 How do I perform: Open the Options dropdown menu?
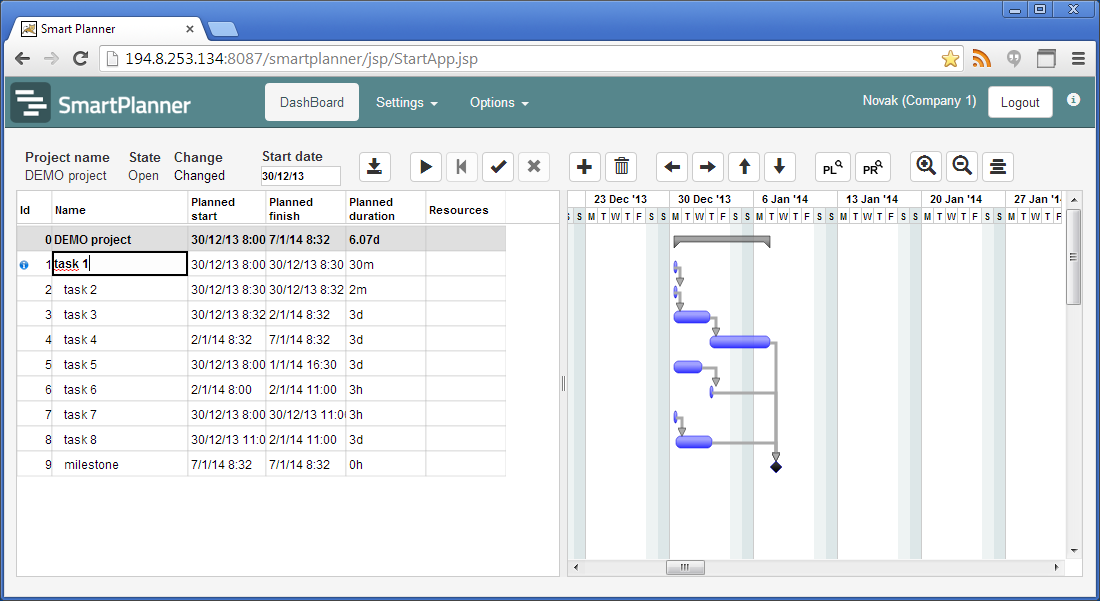pyautogui.click(x=499, y=102)
